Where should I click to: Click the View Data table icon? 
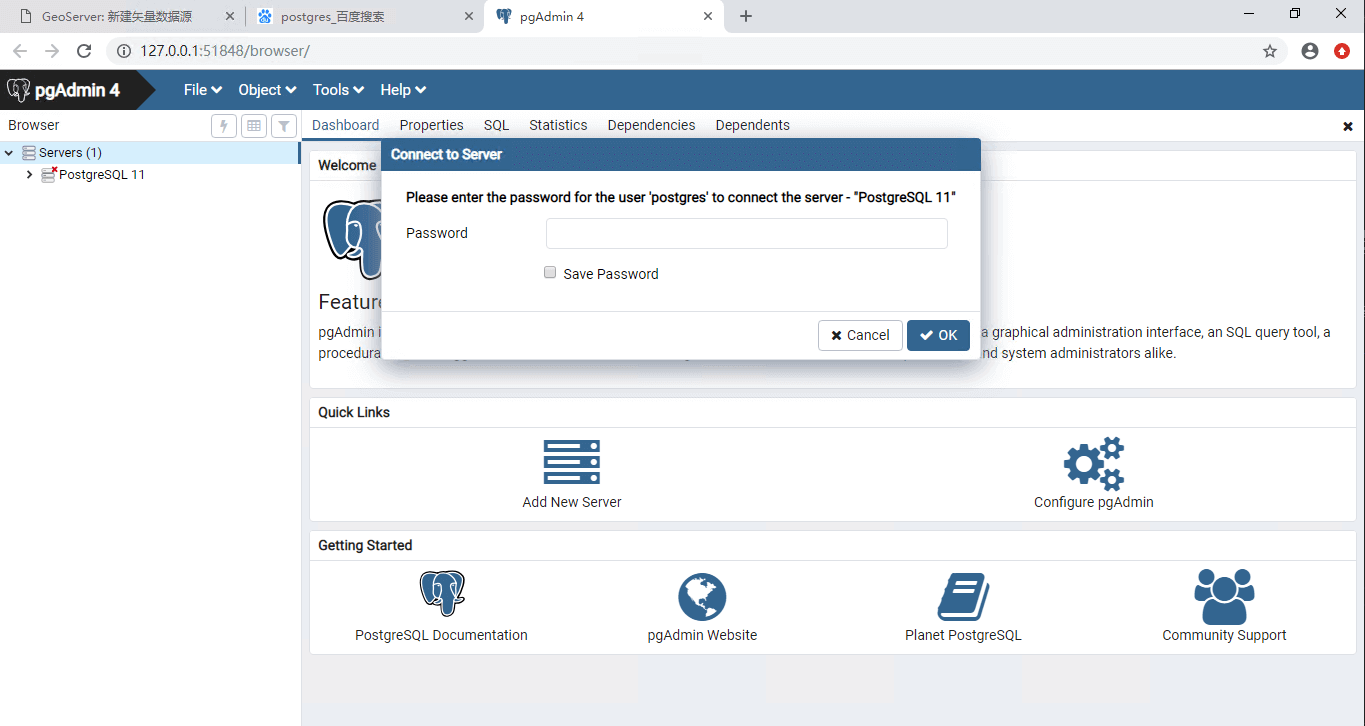[x=254, y=126]
